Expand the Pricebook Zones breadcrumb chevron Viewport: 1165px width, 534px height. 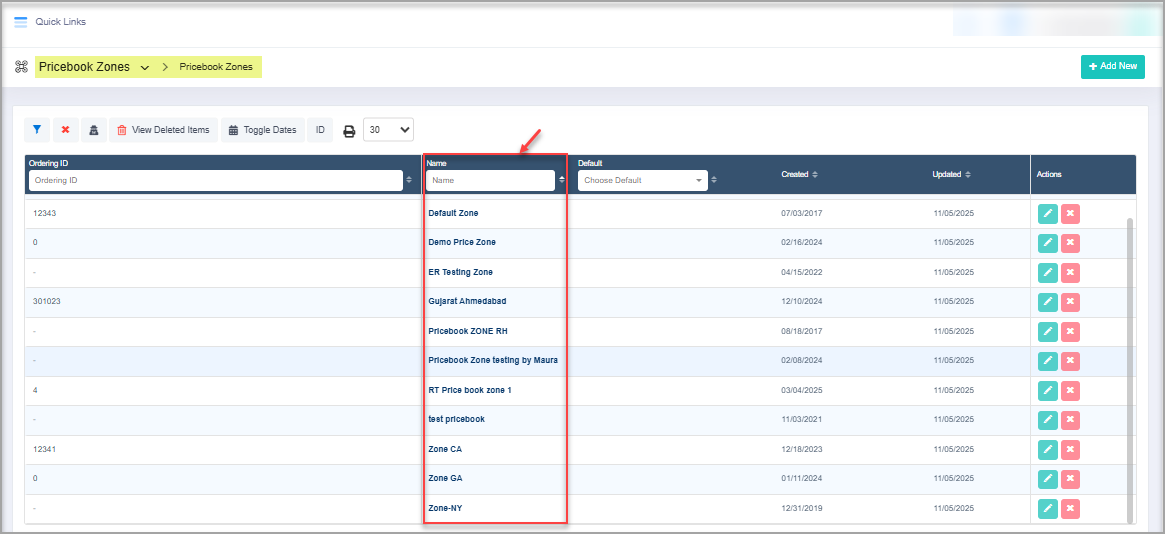(x=145, y=68)
